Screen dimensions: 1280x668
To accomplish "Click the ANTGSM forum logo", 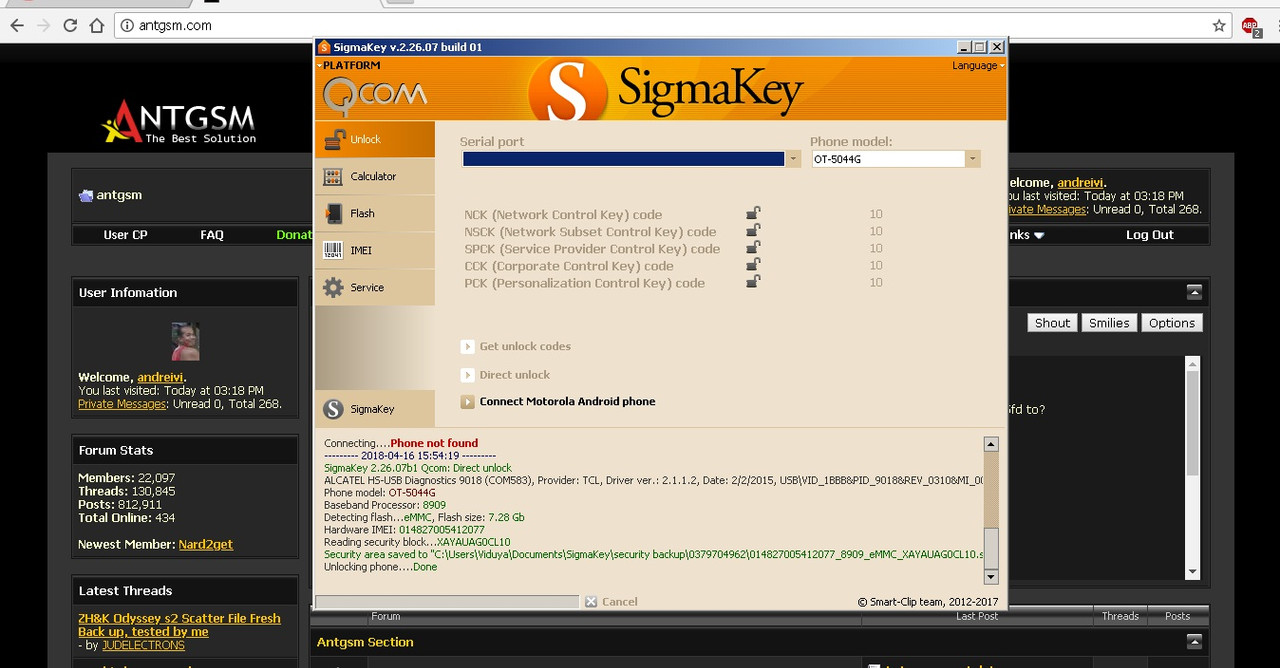I will click(181, 122).
